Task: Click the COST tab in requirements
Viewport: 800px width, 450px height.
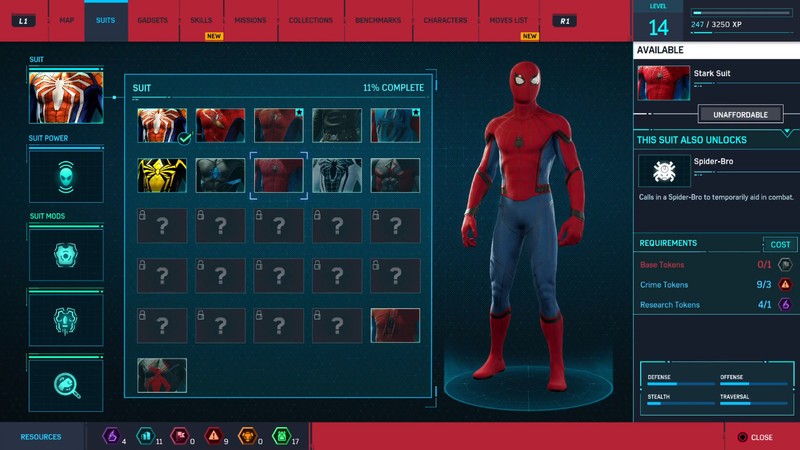Action: (780, 244)
